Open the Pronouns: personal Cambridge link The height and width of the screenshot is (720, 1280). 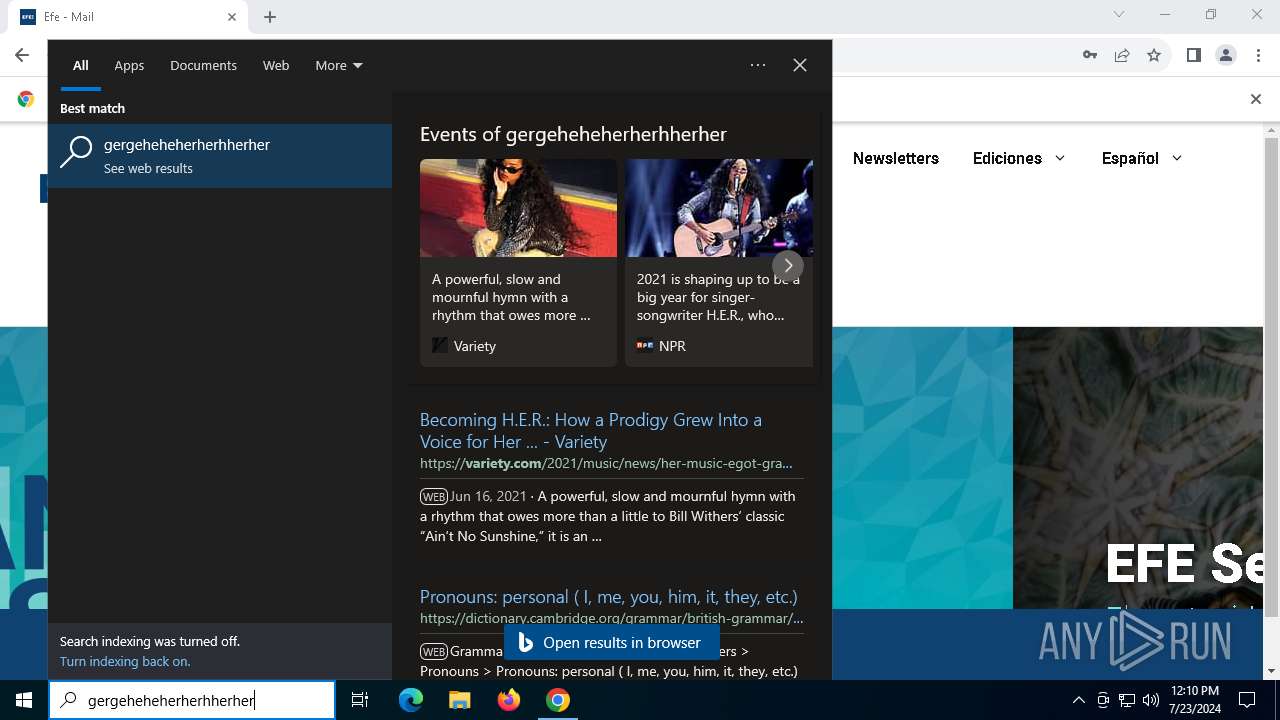(x=609, y=597)
